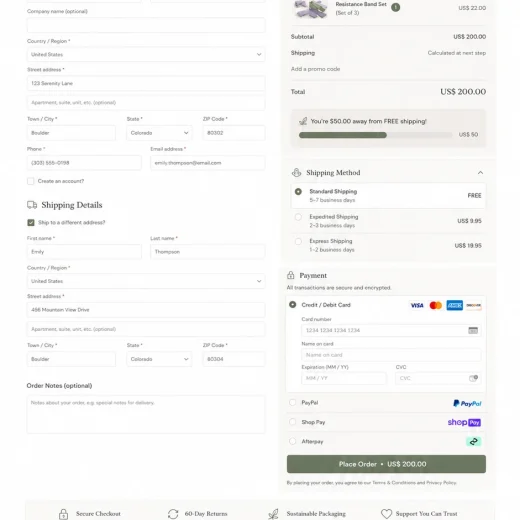520x520 pixels.
Task: Click the Shipping Details truck icon
Action: click(x=32, y=205)
